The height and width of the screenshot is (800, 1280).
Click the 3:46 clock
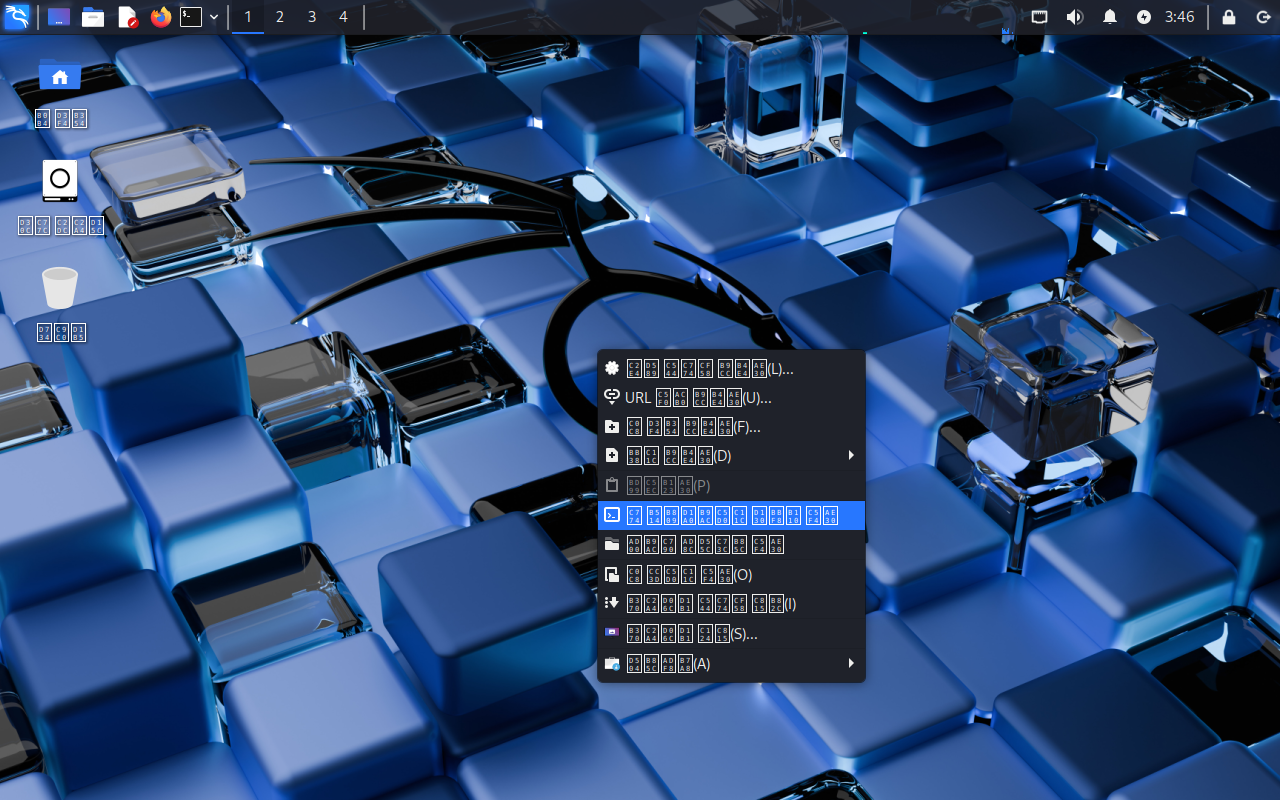tap(1180, 17)
